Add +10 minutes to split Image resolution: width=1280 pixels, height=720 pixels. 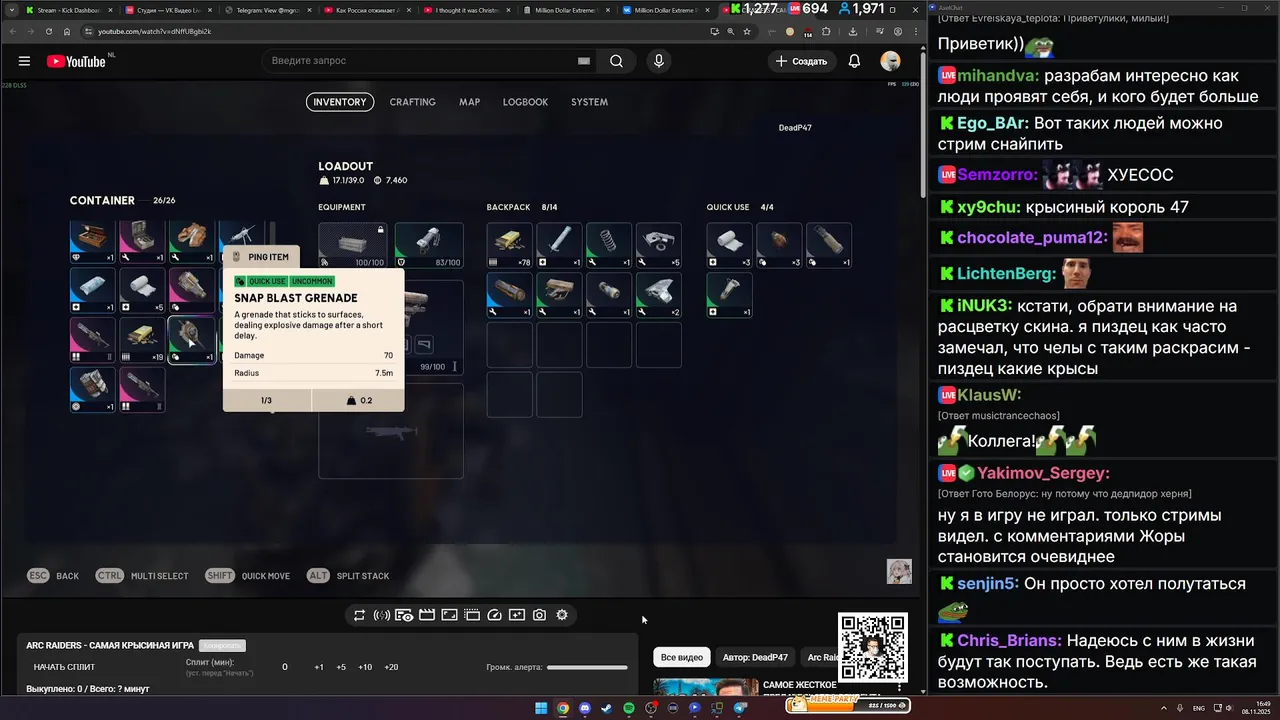(x=365, y=667)
